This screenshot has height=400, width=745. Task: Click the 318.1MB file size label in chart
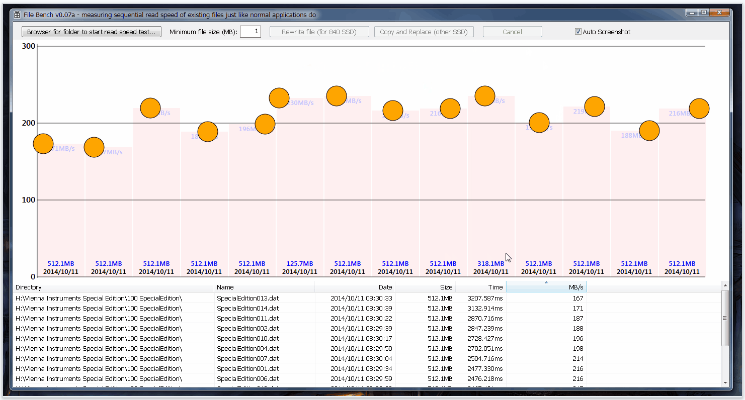pos(491,264)
